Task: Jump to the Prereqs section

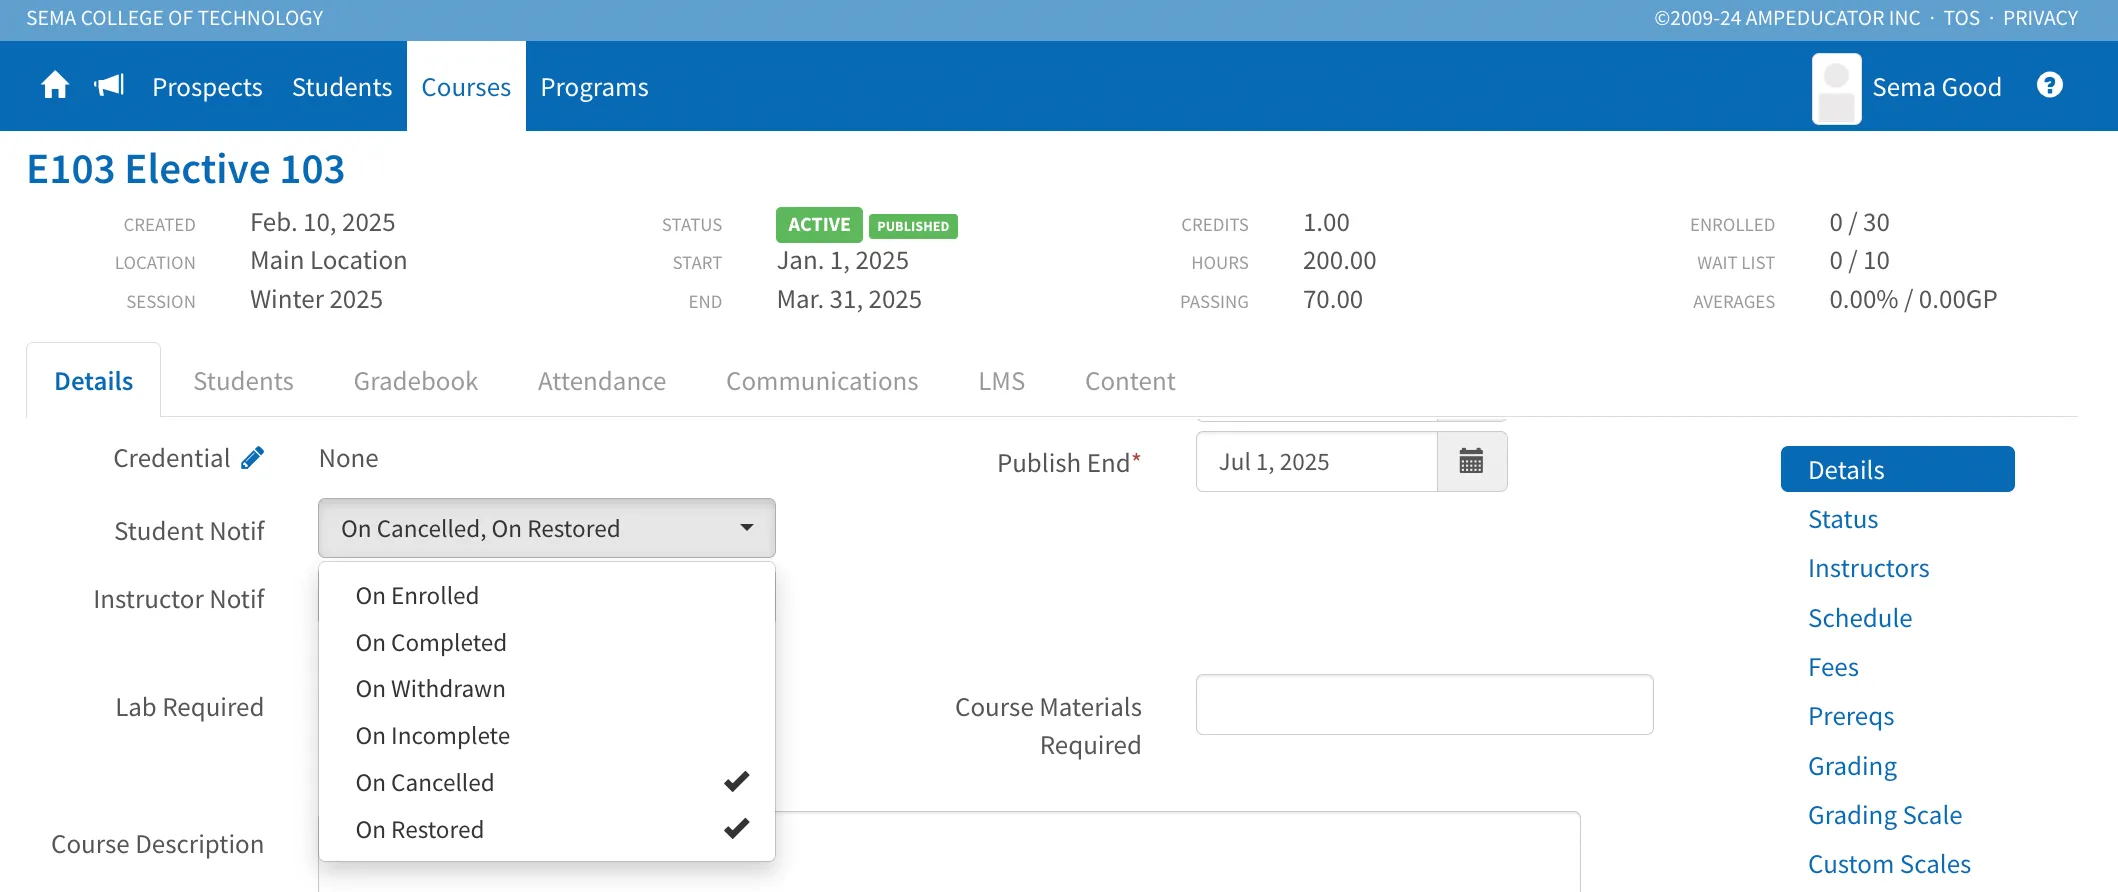Action: 1851,716
